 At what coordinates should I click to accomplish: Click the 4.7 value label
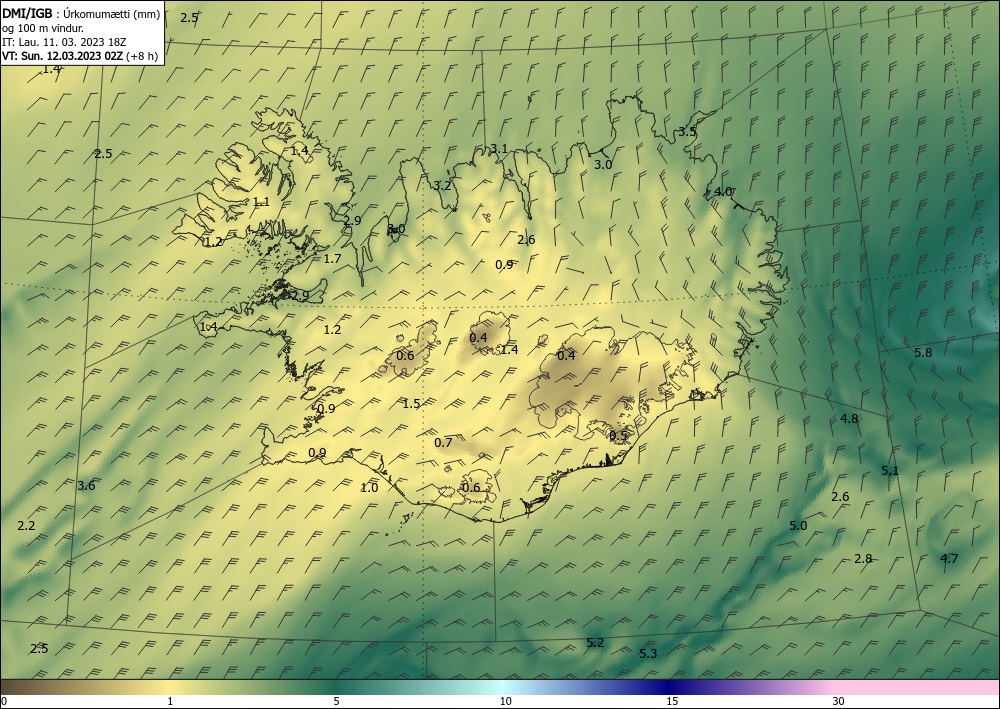[x=949, y=559]
